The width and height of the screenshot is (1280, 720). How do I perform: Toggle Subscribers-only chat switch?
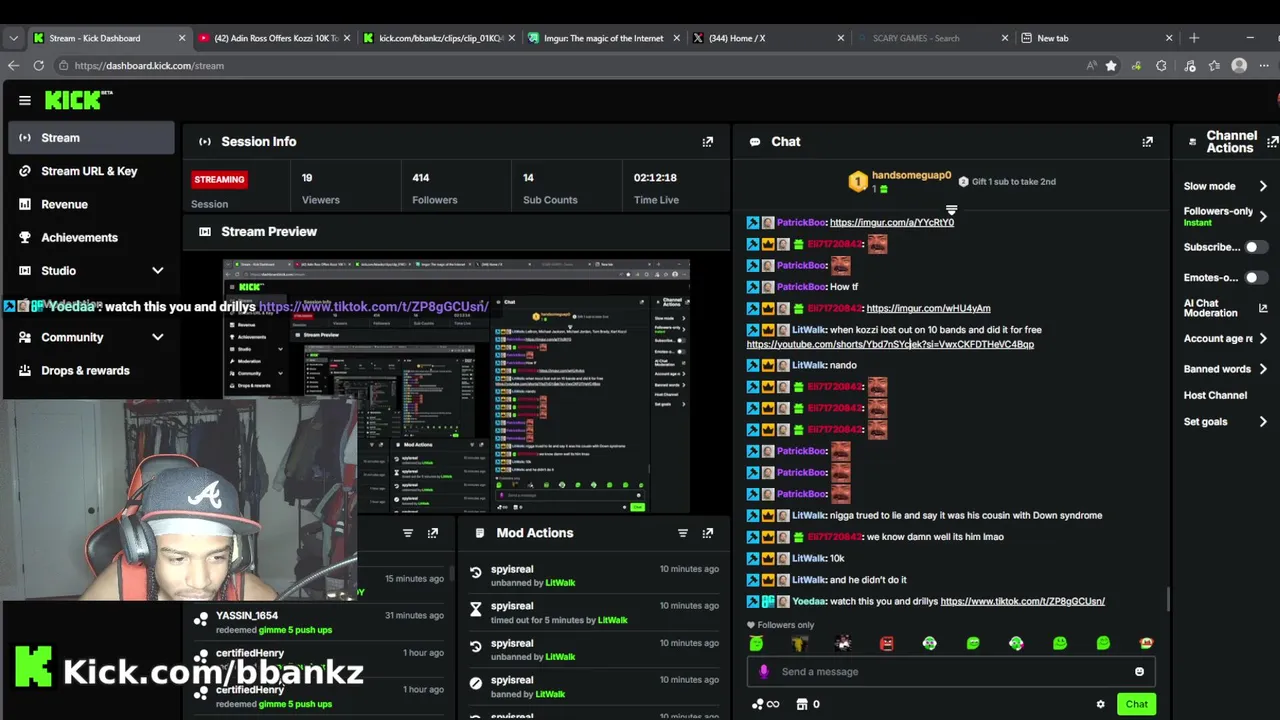tap(1256, 247)
